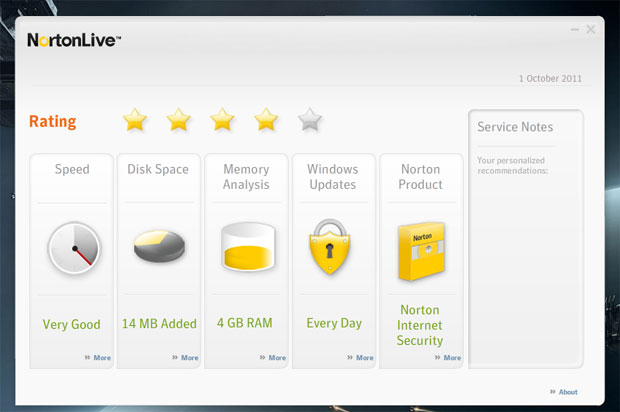
Task: Click the Memory Analysis card heading
Action: tap(246, 177)
